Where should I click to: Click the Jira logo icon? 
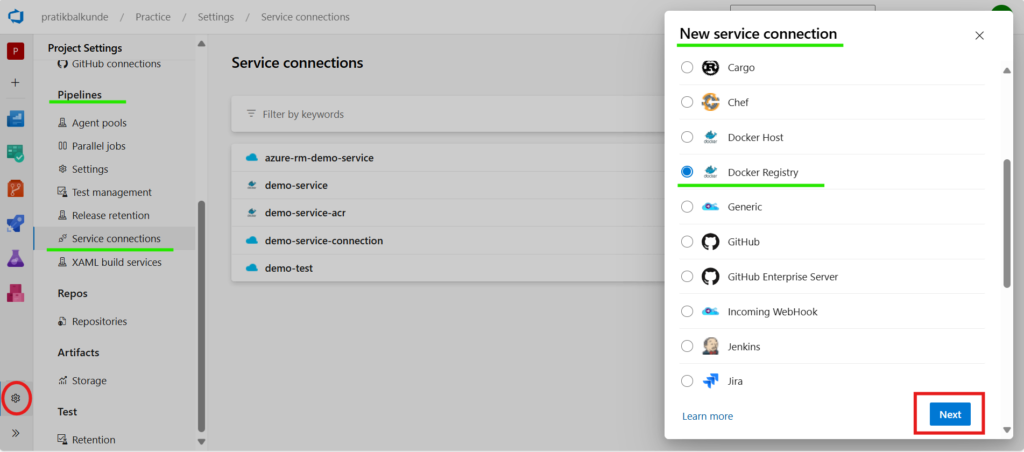711,381
